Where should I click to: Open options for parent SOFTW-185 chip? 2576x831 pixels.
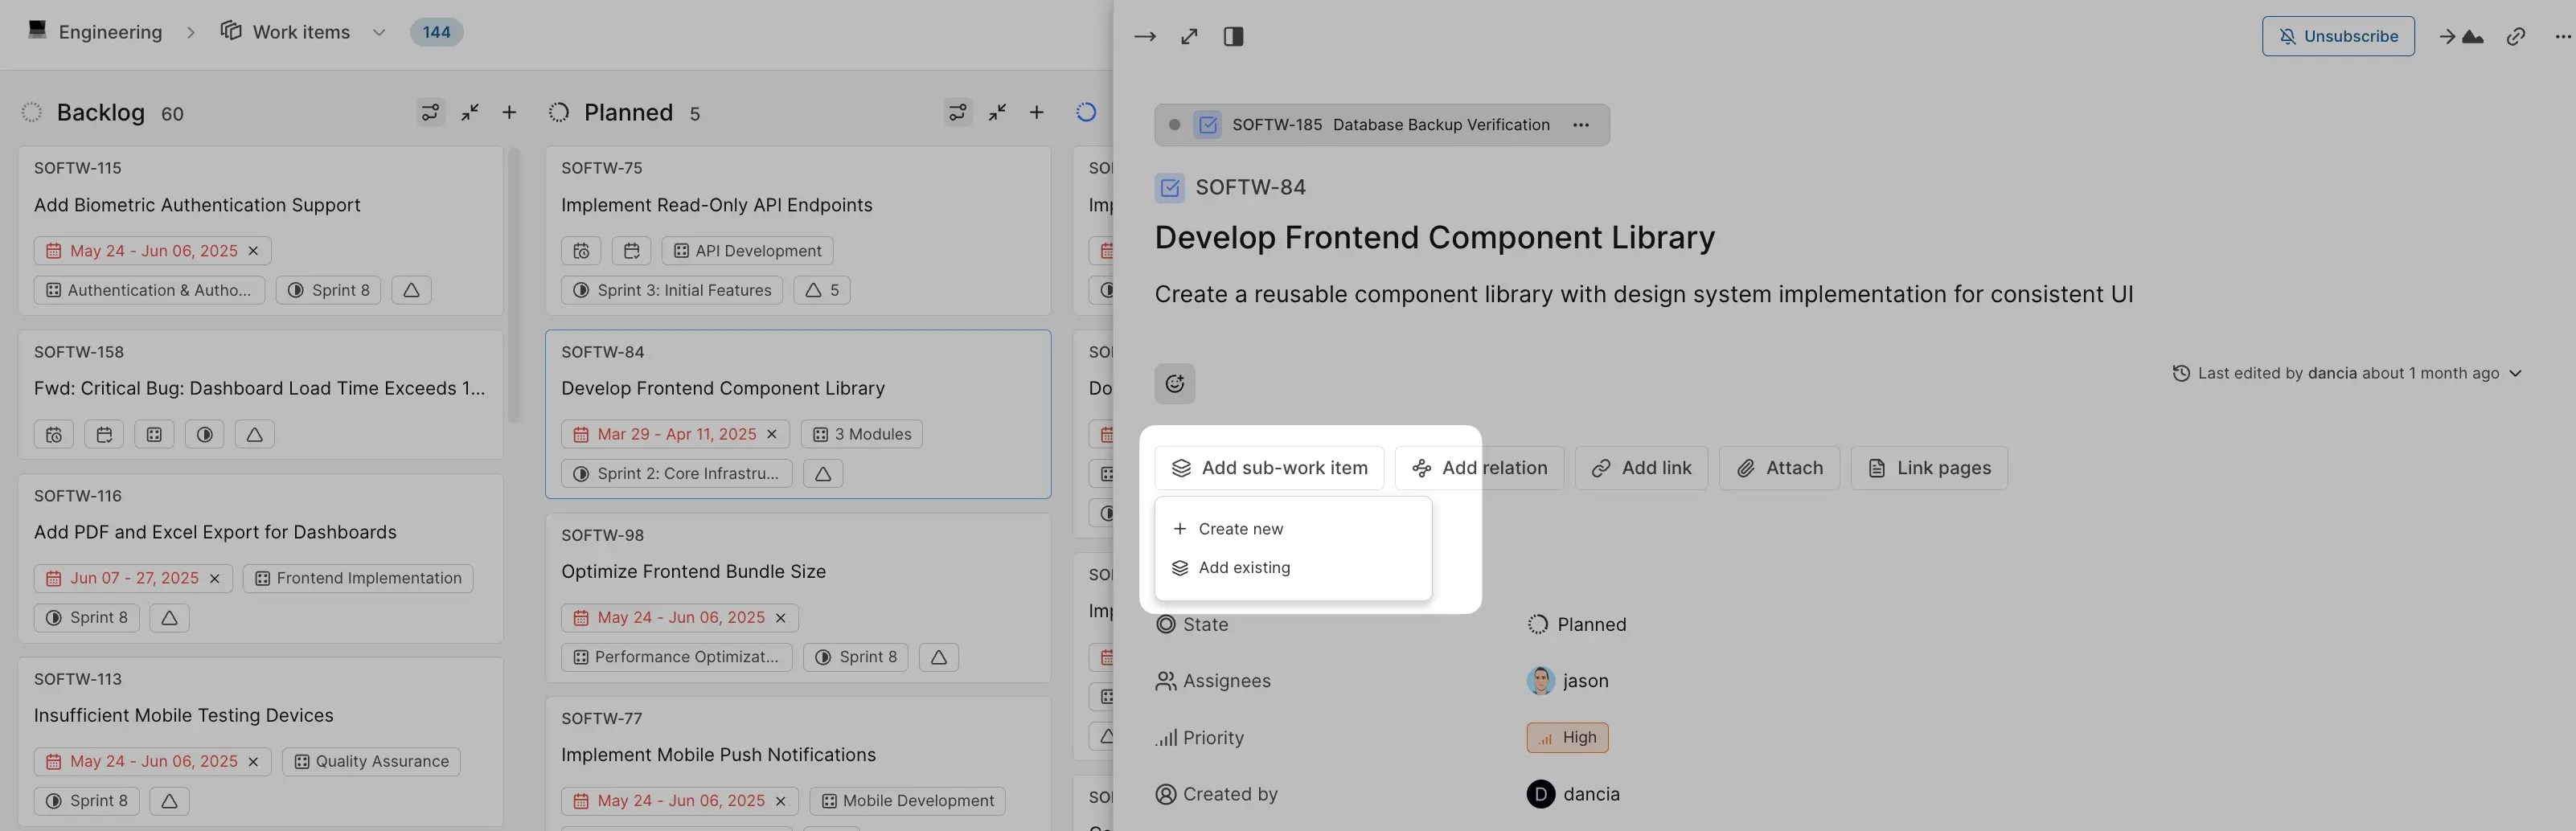(x=1580, y=125)
